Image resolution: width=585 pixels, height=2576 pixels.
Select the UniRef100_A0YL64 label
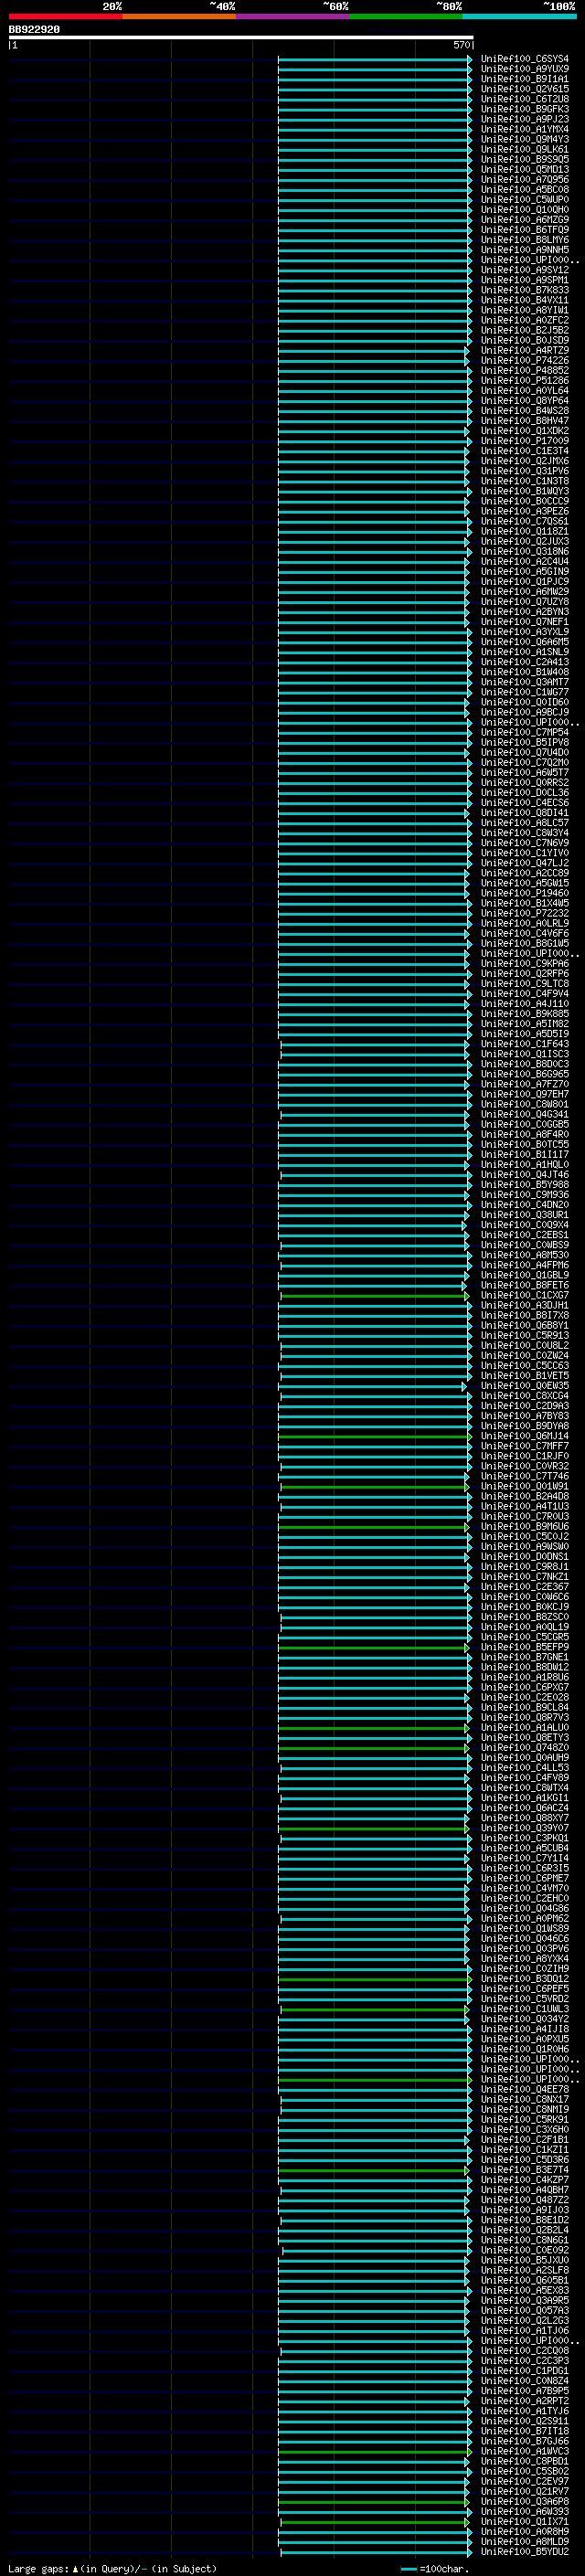pos(524,391)
